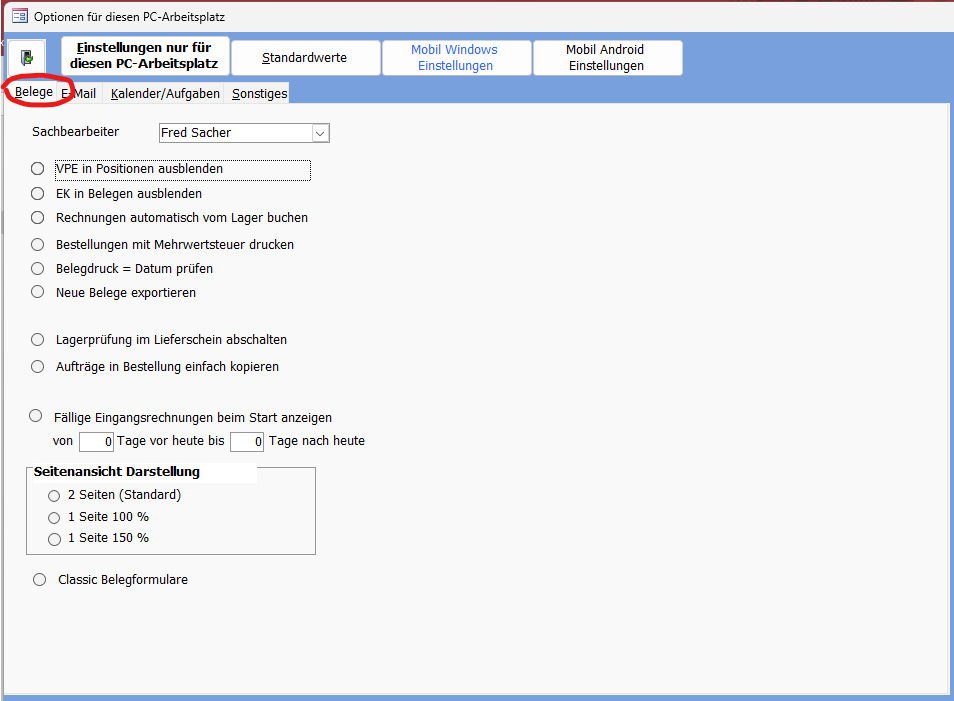Toggle Bestellungen mit Mehrwertsteuer drucken

(x=38, y=244)
